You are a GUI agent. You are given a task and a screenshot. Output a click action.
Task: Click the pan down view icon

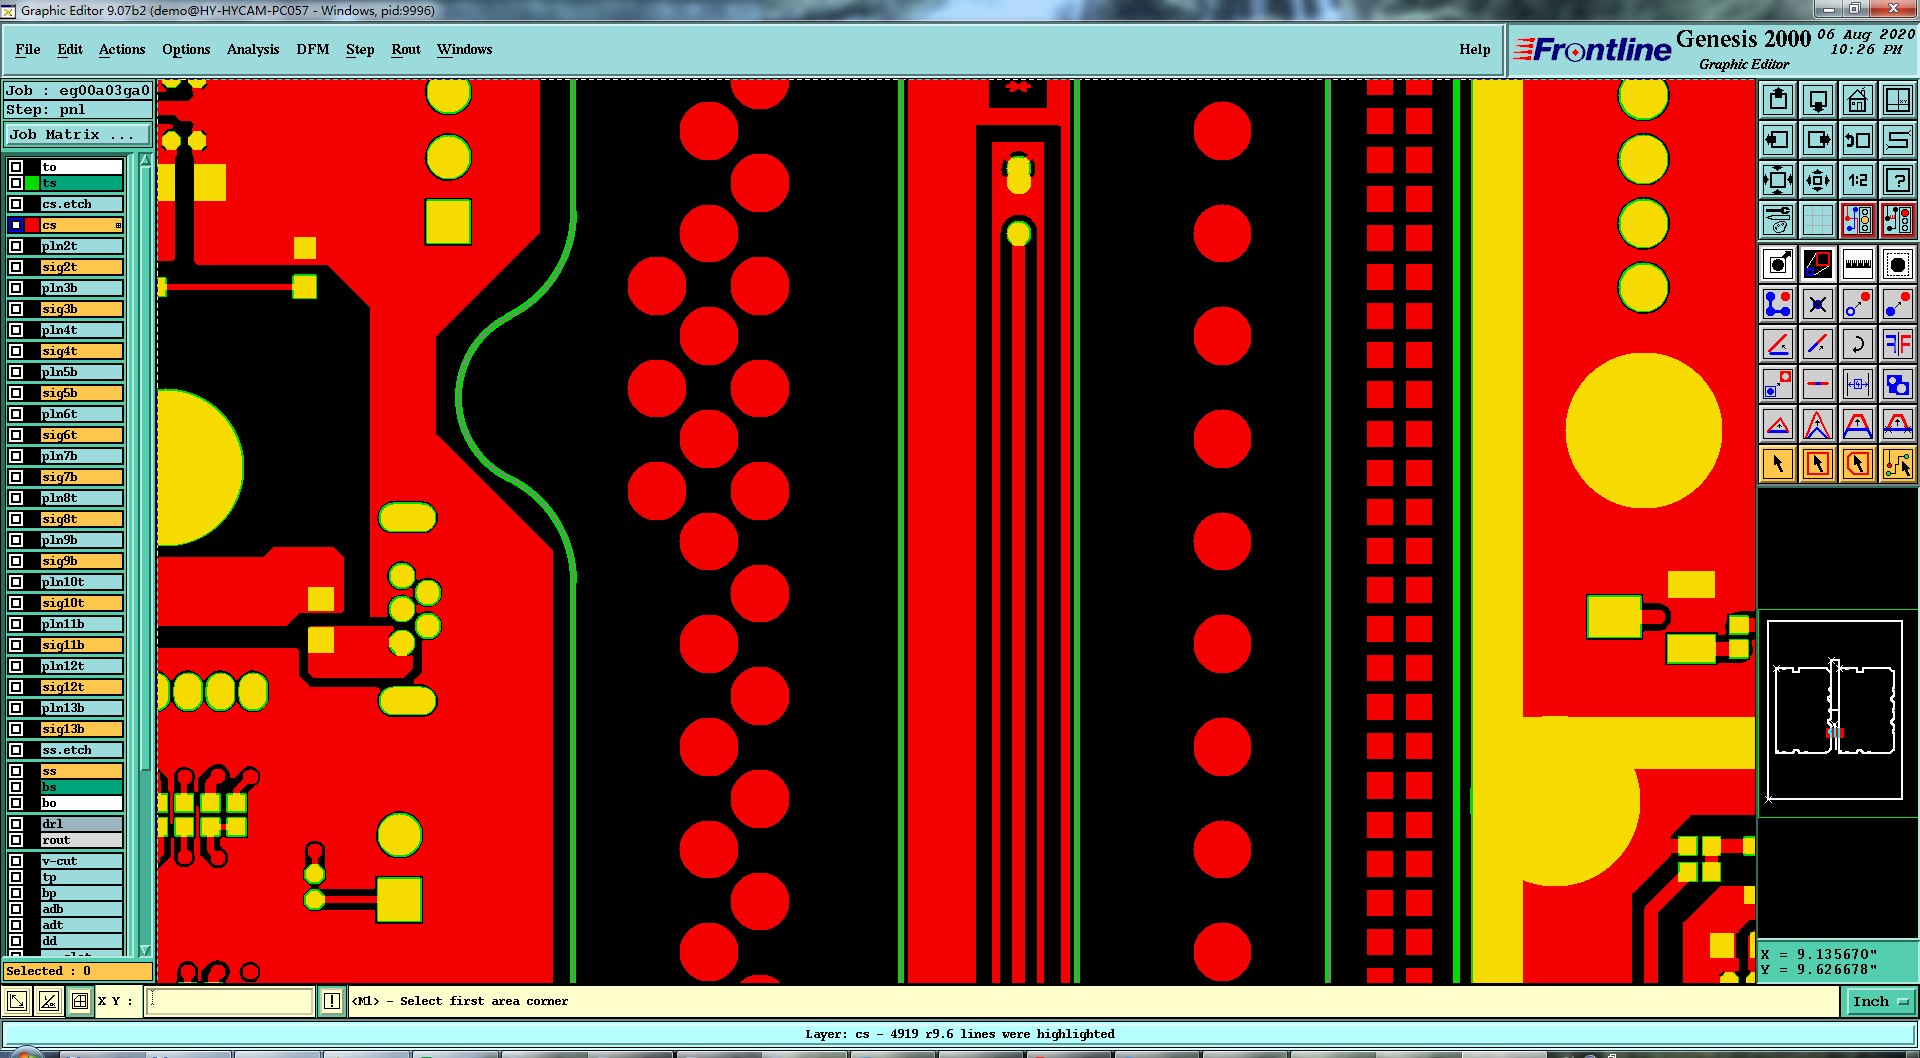(x=1818, y=100)
